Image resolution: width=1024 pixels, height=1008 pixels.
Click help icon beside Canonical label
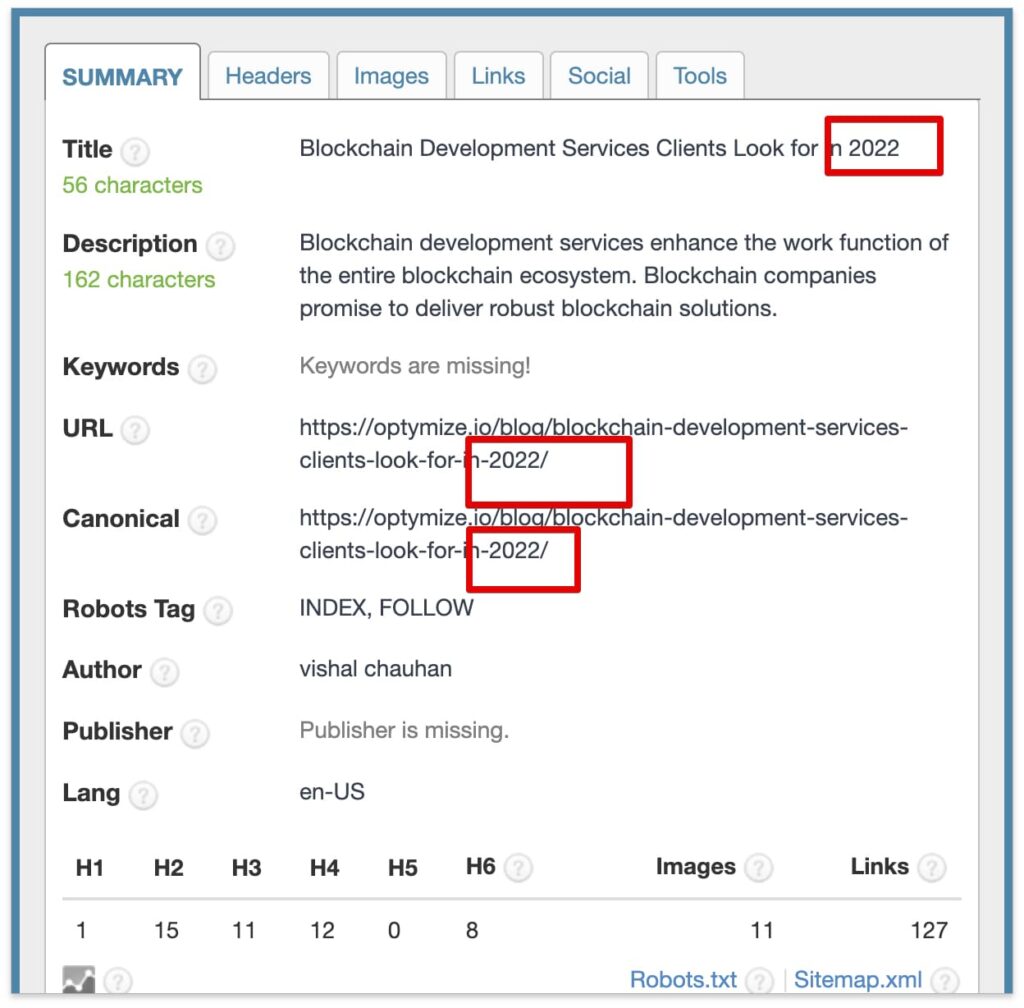click(202, 521)
